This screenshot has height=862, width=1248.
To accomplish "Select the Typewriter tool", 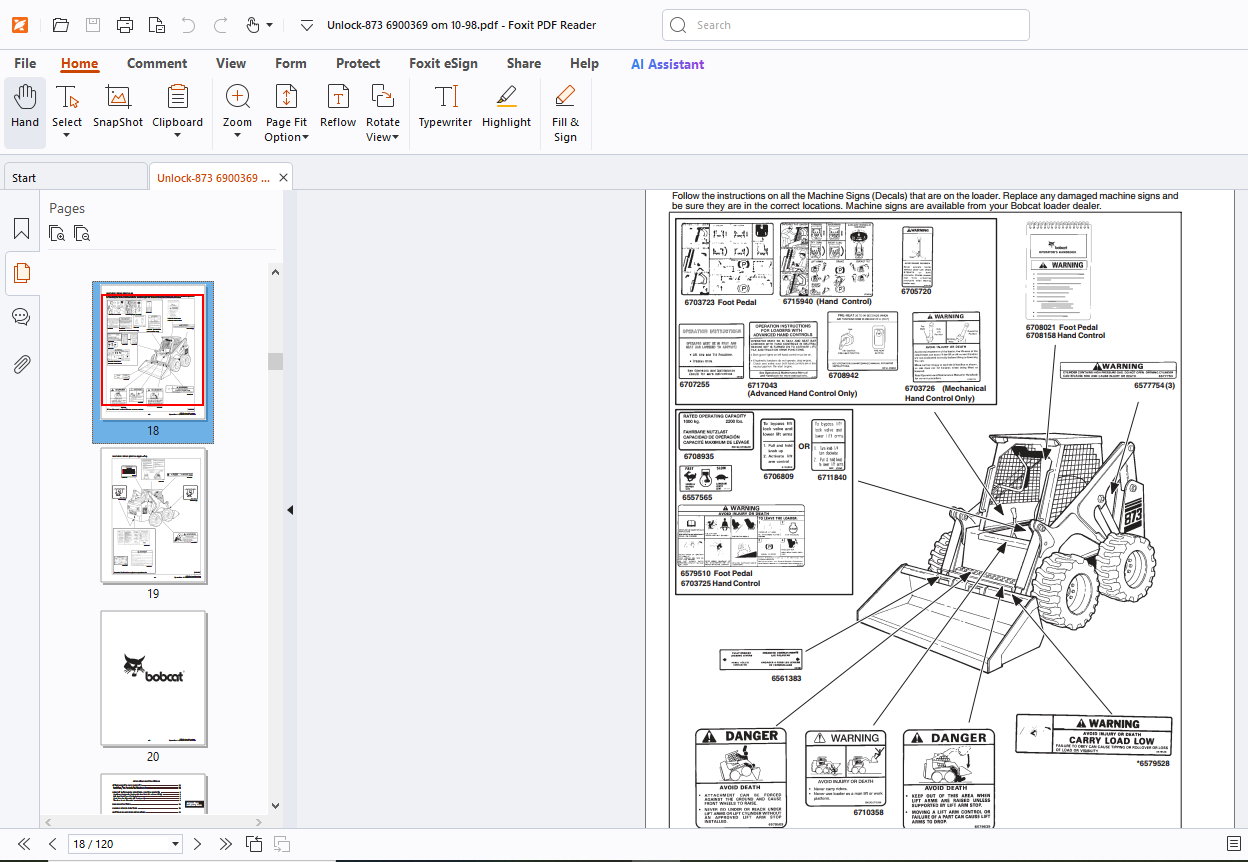I will (445, 107).
